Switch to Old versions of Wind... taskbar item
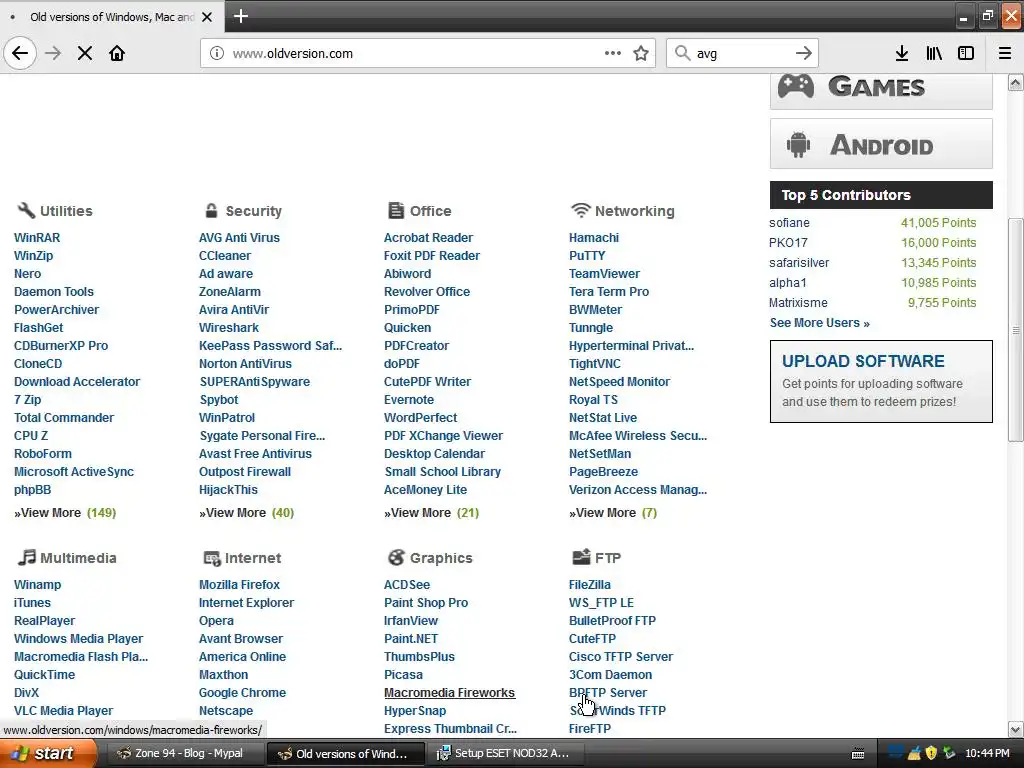The width and height of the screenshot is (1024, 768). click(x=345, y=754)
